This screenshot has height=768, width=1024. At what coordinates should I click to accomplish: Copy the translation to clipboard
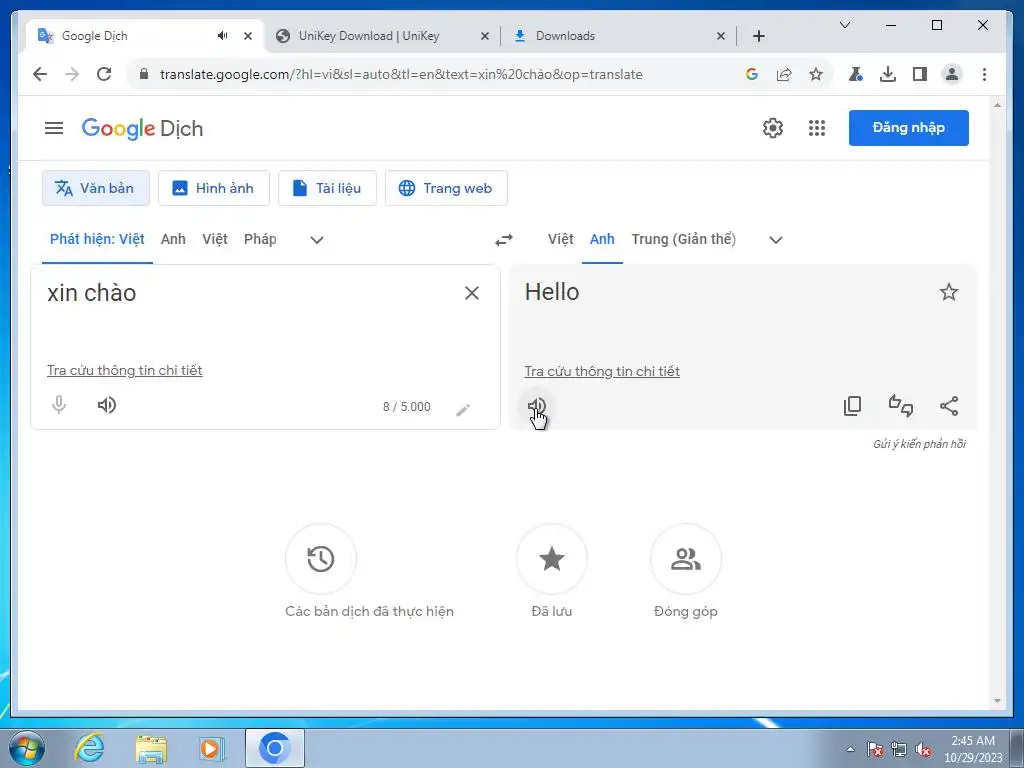click(852, 406)
